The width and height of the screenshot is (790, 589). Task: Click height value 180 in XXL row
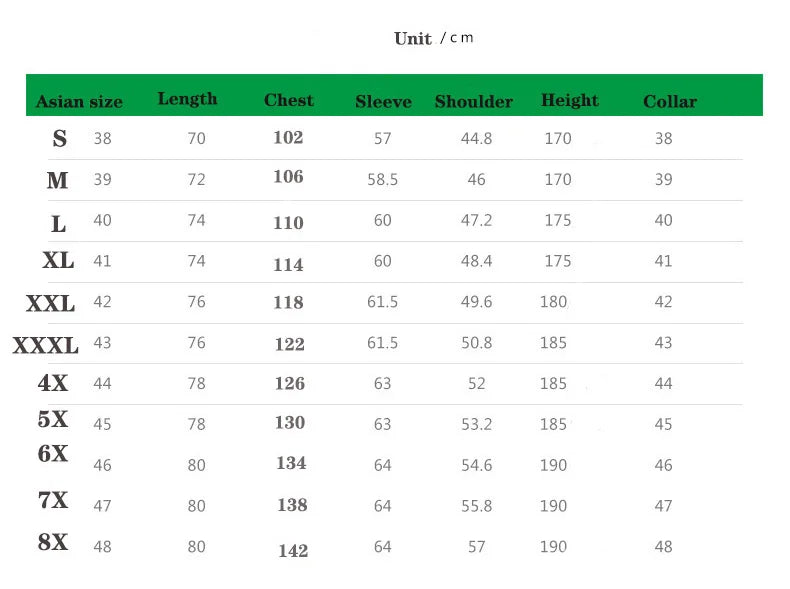click(x=553, y=302)
